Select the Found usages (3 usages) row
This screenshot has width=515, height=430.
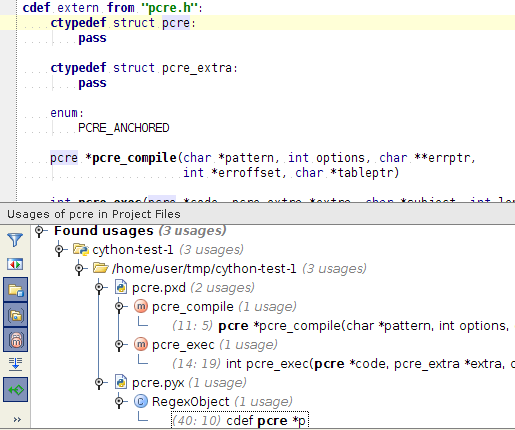[140, 231]
